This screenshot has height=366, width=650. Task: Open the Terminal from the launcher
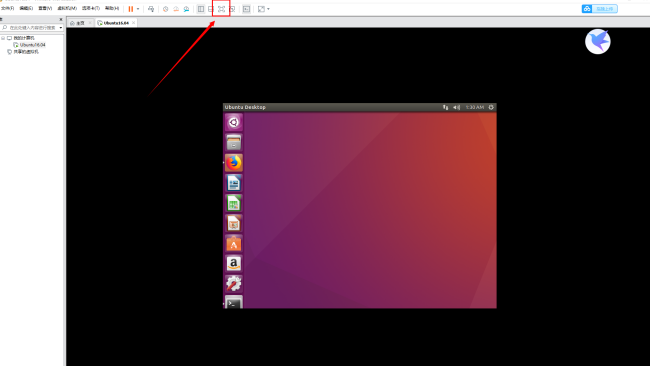(x=234, y=302)
